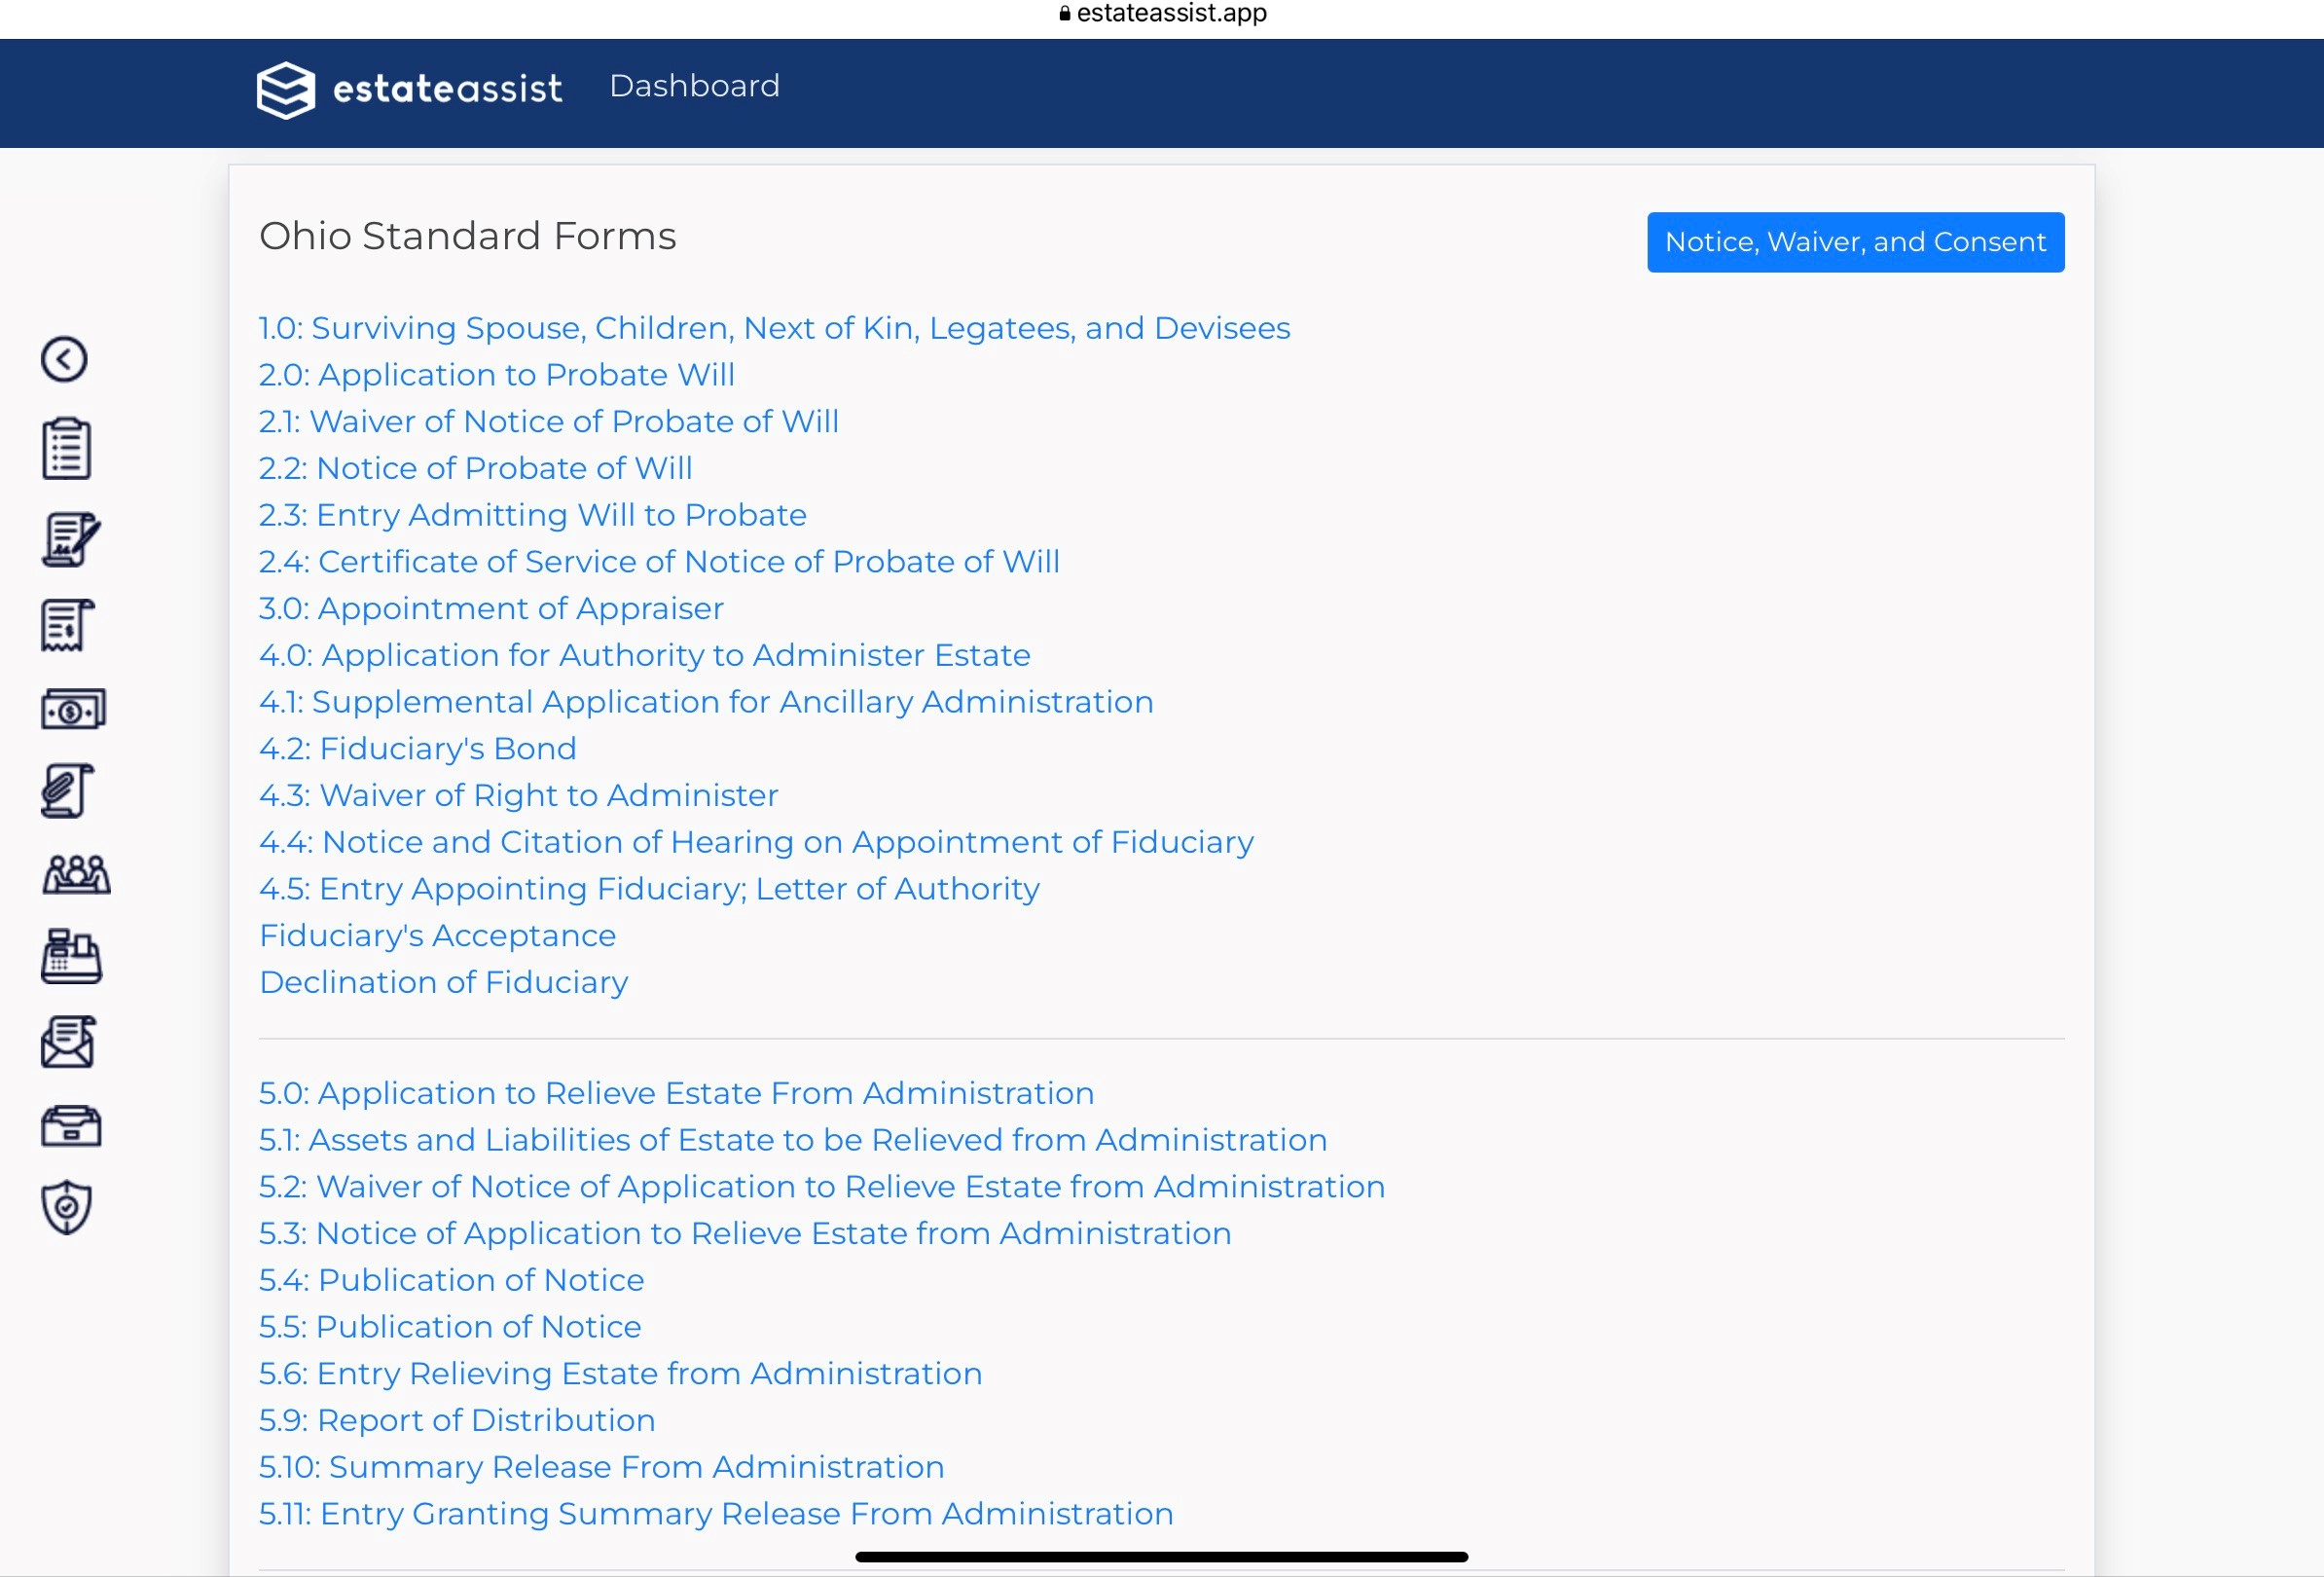Image resolution: width=2324 pixels, height=1577 pixels.
Task: Open 2.3 Entry Admitting Will to Probate
Action: coord(533,515)
